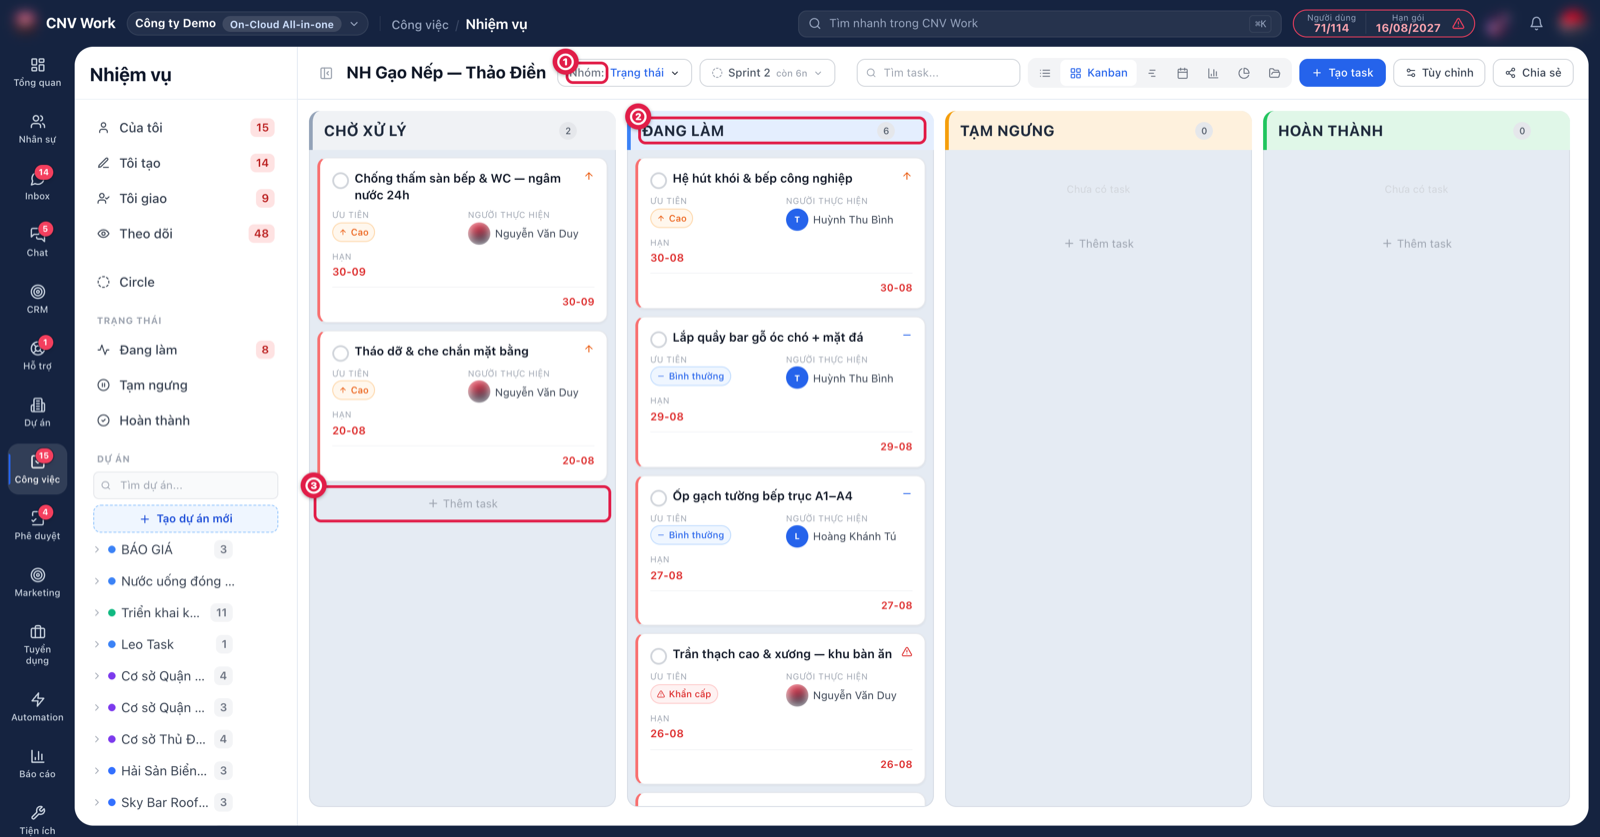
Task: Click the Tìm task search field
Action: pyautogui.click(x=938, y=73)
